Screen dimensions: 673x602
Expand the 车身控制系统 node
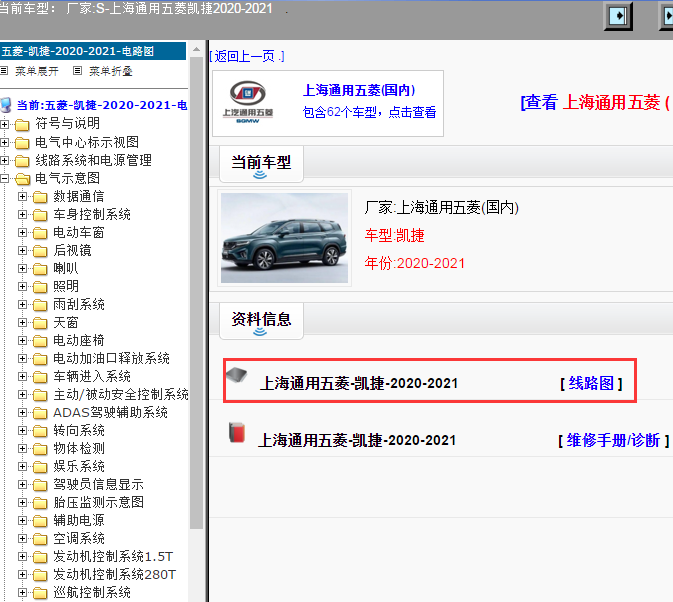pos(22,215)
